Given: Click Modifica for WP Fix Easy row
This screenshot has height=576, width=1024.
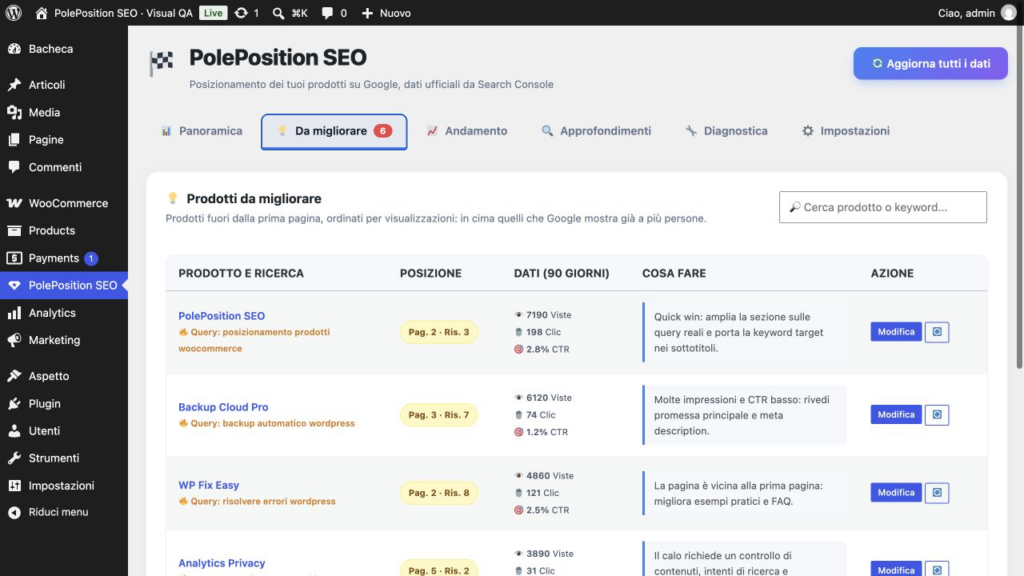Looking at the screenshot, I should pos(896,492).
